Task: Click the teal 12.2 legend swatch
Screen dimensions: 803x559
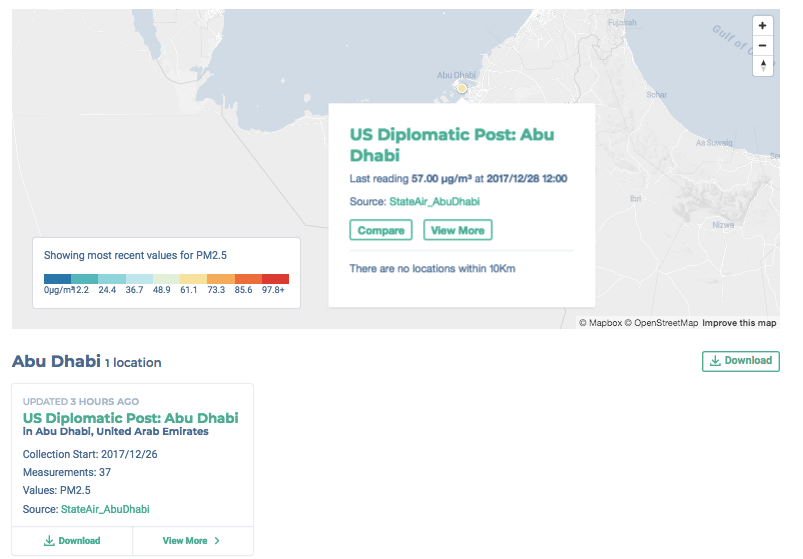Action: tap(84, 279)
